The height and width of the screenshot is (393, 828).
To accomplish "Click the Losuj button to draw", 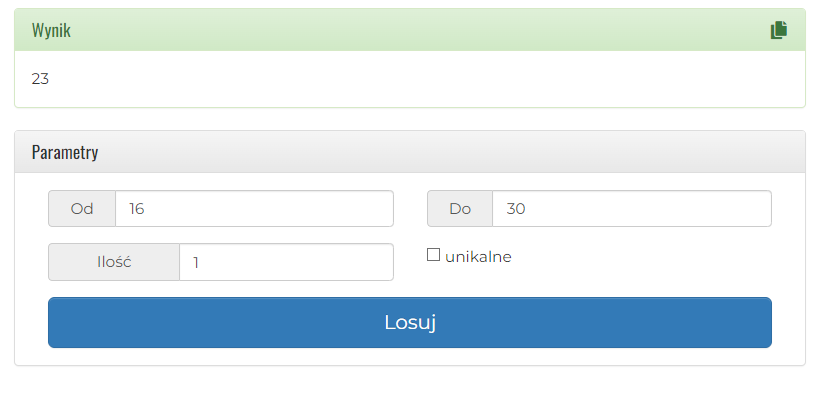I will (x=410, y=322).
